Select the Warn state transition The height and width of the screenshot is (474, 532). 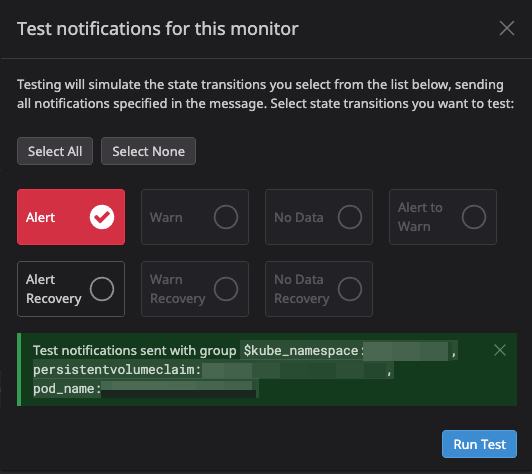pos(195,217)
